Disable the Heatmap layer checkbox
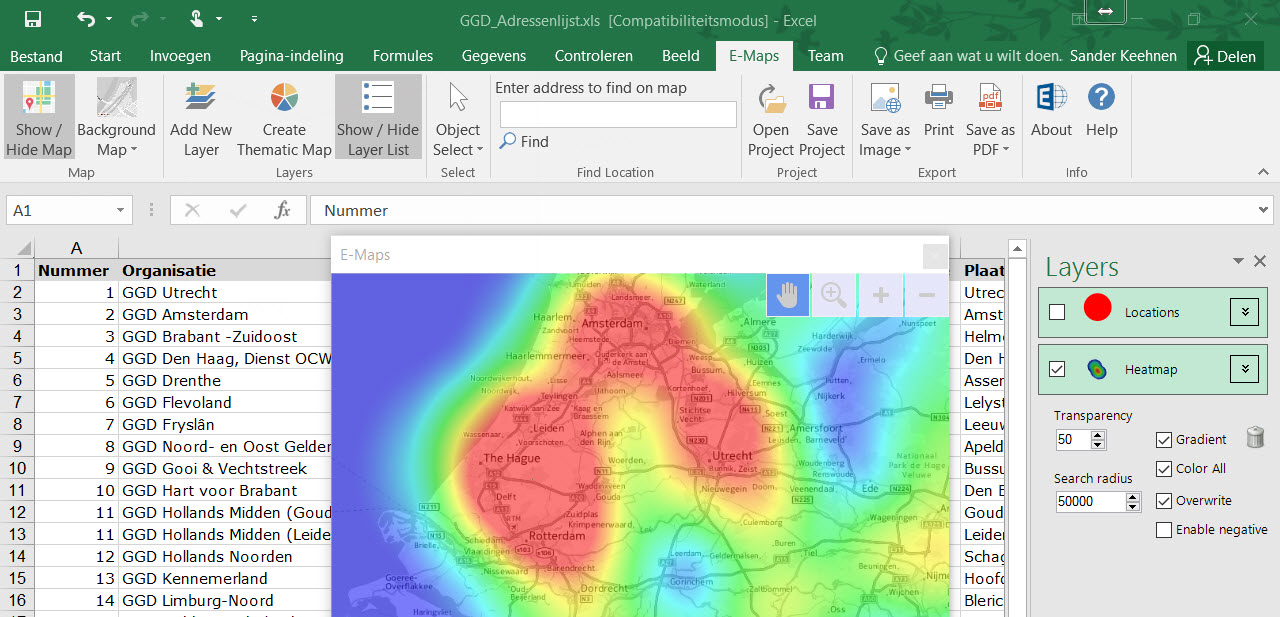 coord(1056,368)
